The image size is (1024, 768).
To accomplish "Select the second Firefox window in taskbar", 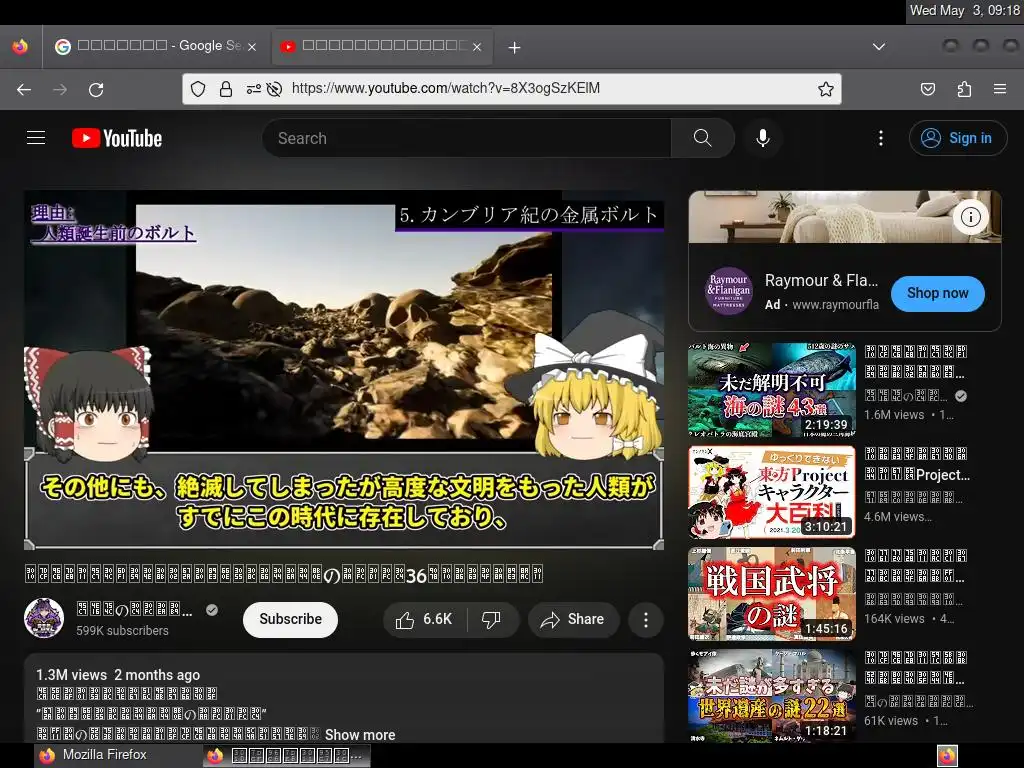I will (287, 756).
